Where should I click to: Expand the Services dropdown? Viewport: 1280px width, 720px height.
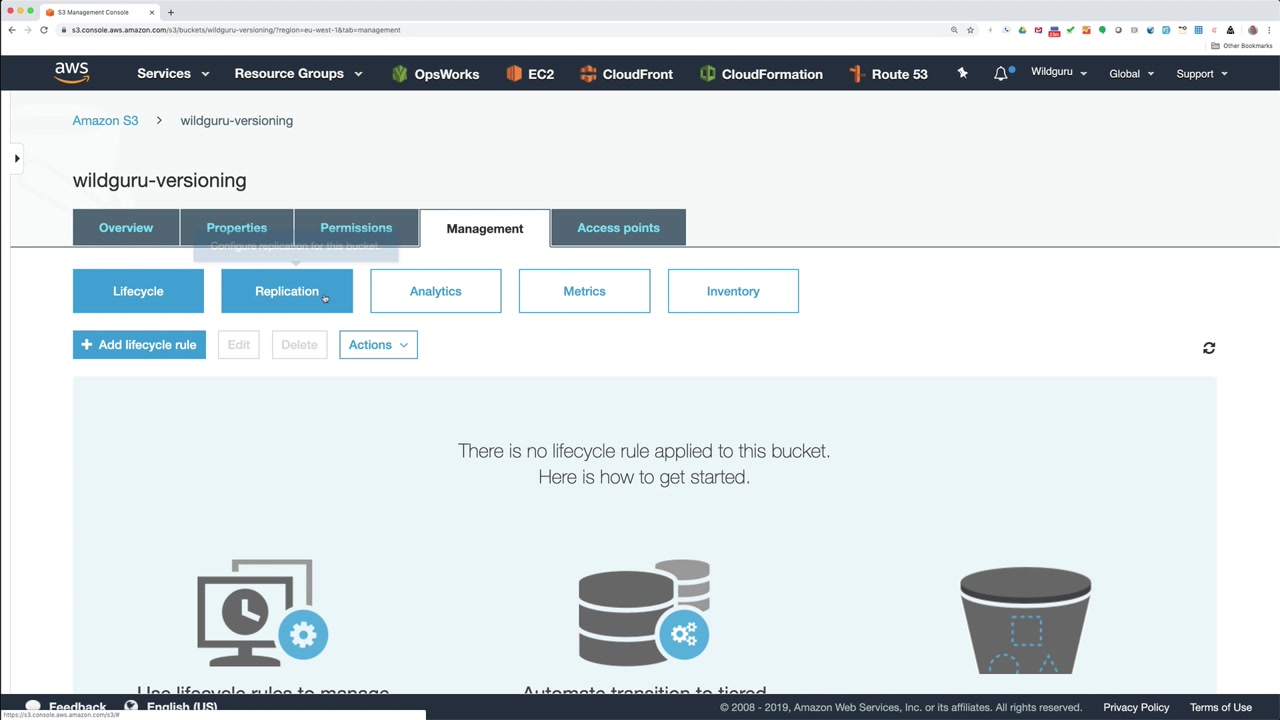pos(173,74)
